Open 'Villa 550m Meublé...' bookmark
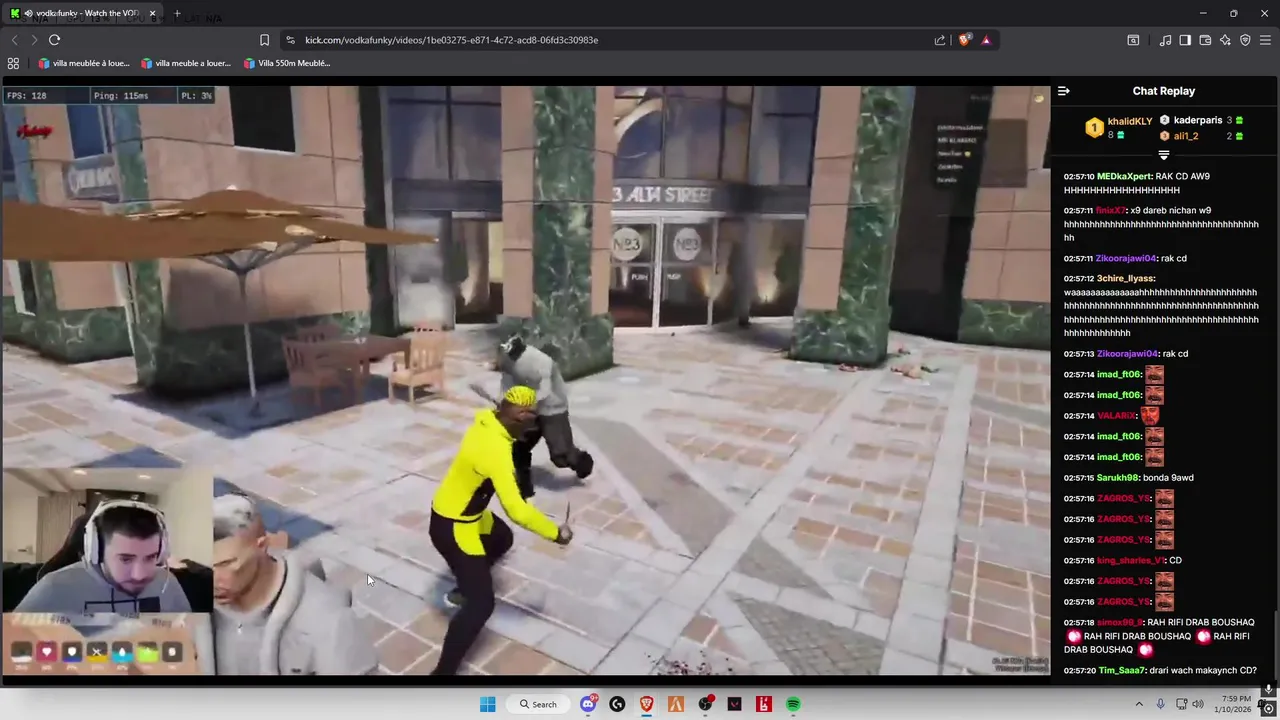Screen dimensions: 1280x720 coord(287,63)
